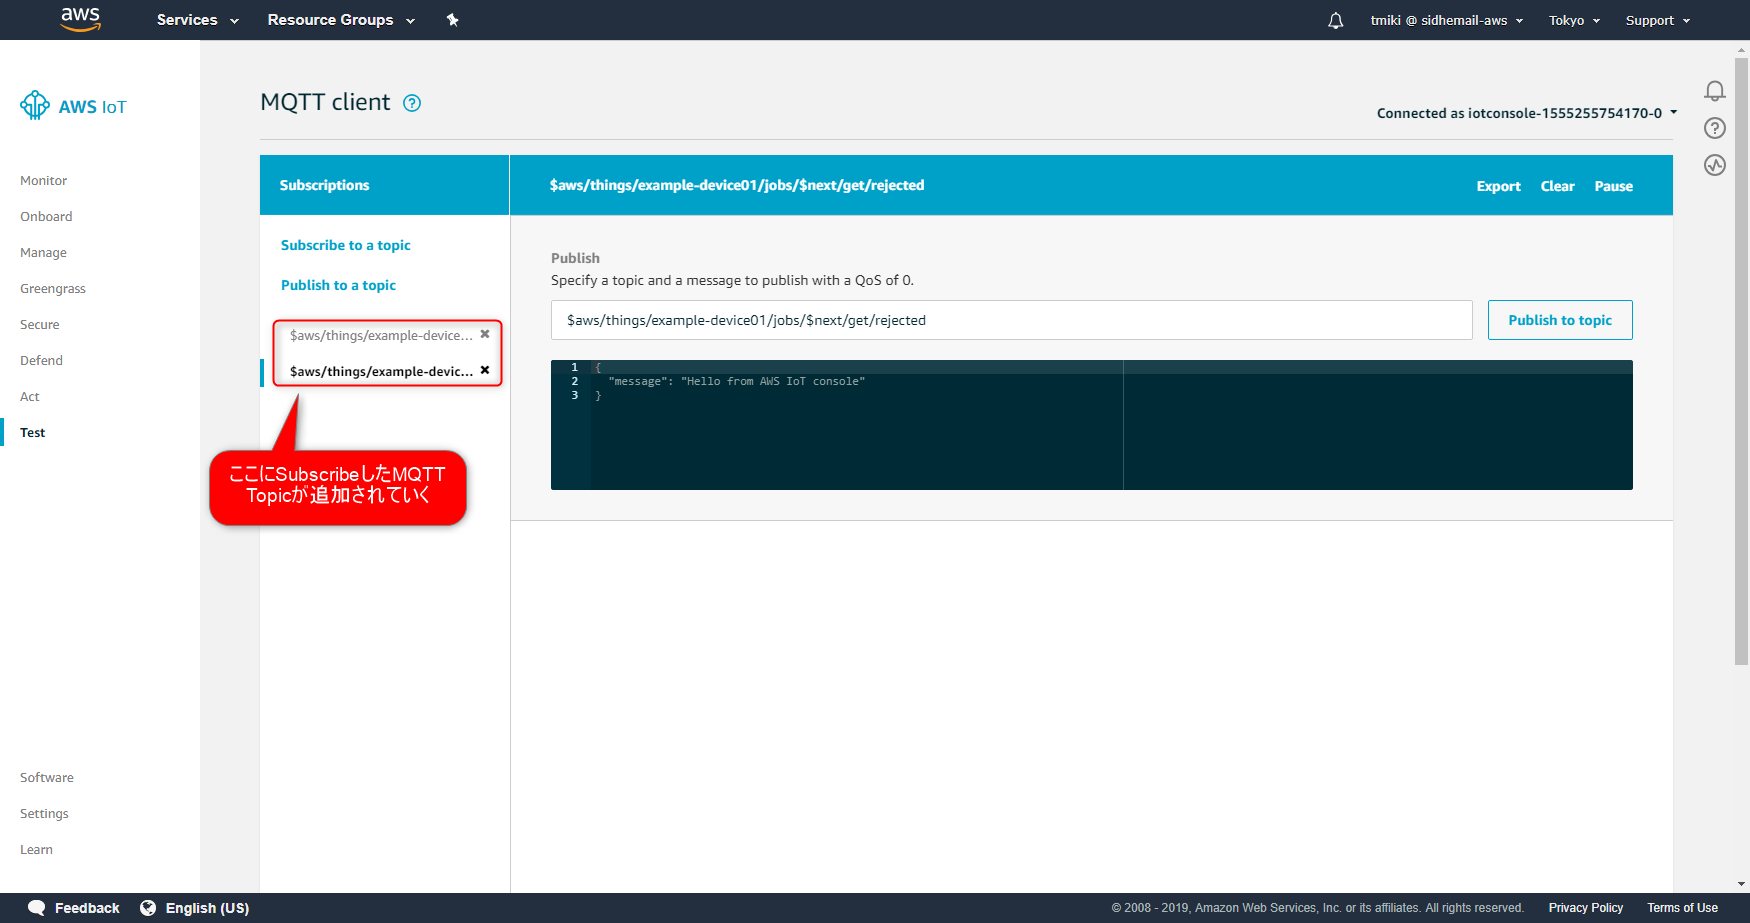Click English (US) language selector
The height and width of the screenshot is (923, 1750).
click(x=207, y=908)
